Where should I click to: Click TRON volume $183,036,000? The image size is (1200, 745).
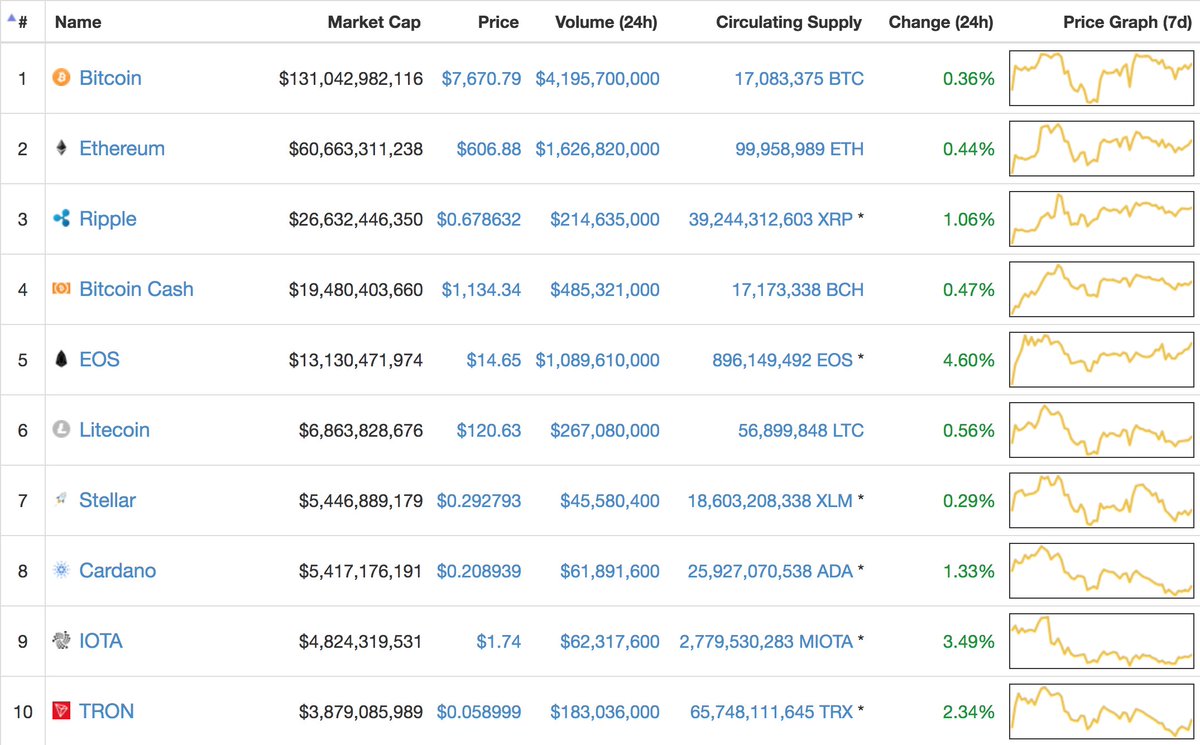pyautogui.click(x=605, y=712)
